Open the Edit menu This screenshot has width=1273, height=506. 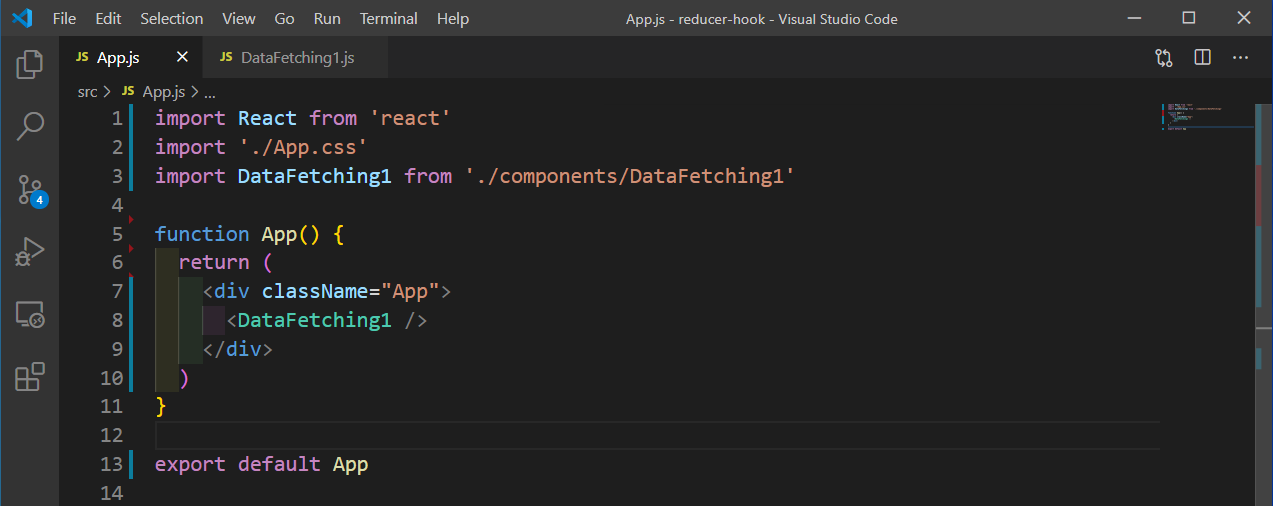point(108,19)
